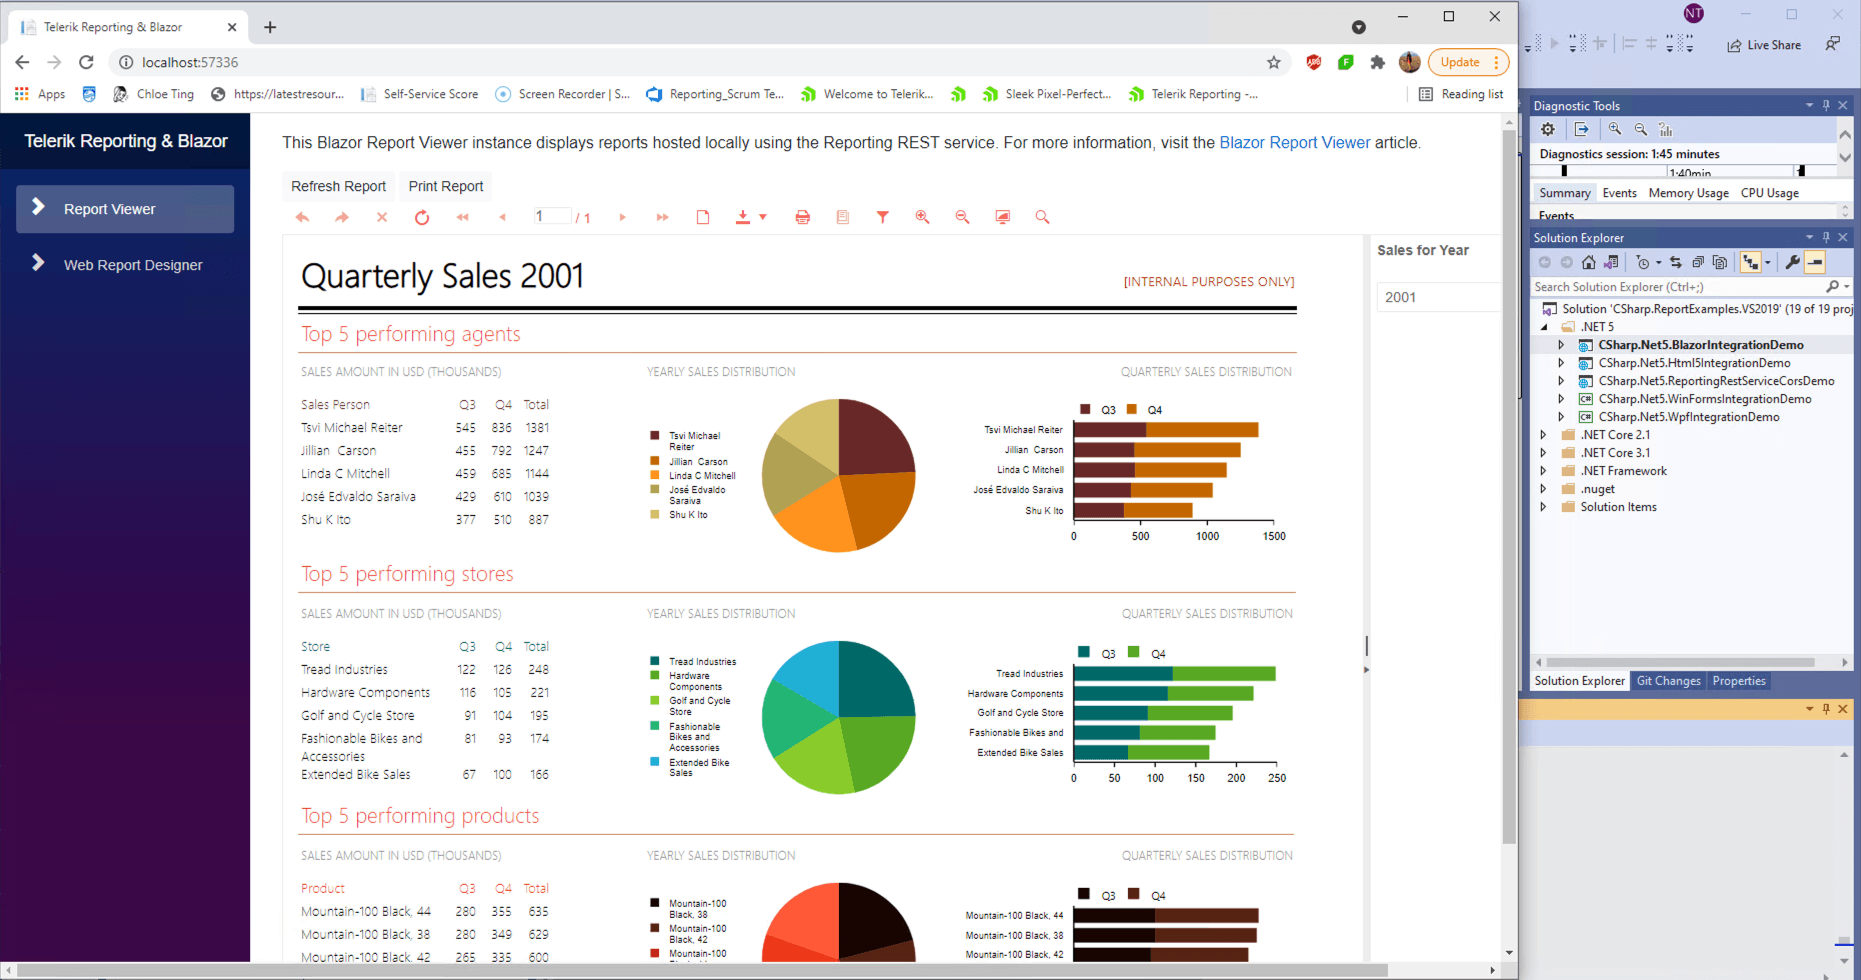Collapse all nodes in Solution Explorer
The width and height of the screenshot is (1861, 980).
[1697, 261]
